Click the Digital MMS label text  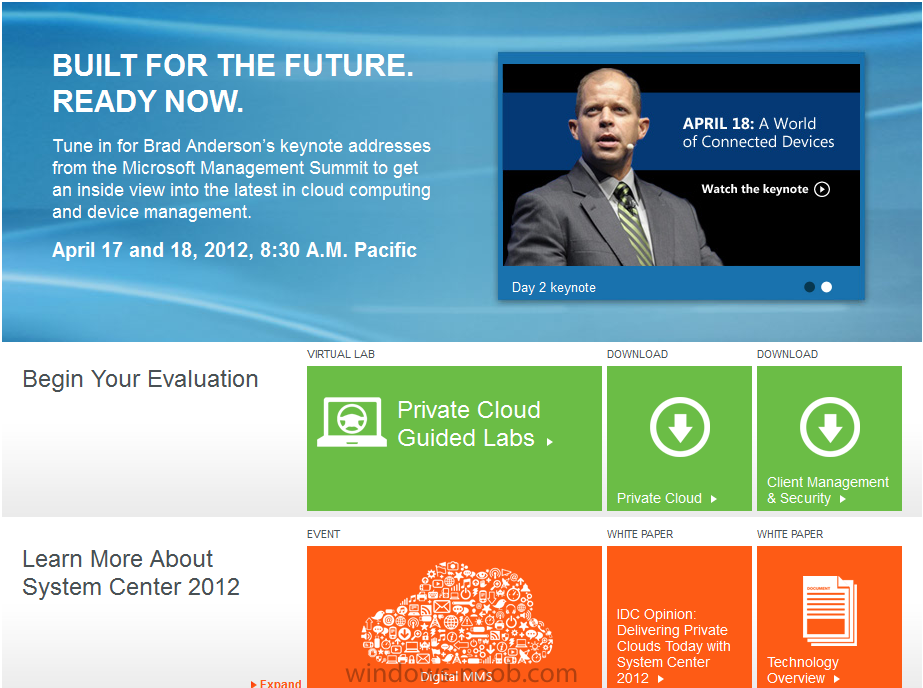point(456,677)
